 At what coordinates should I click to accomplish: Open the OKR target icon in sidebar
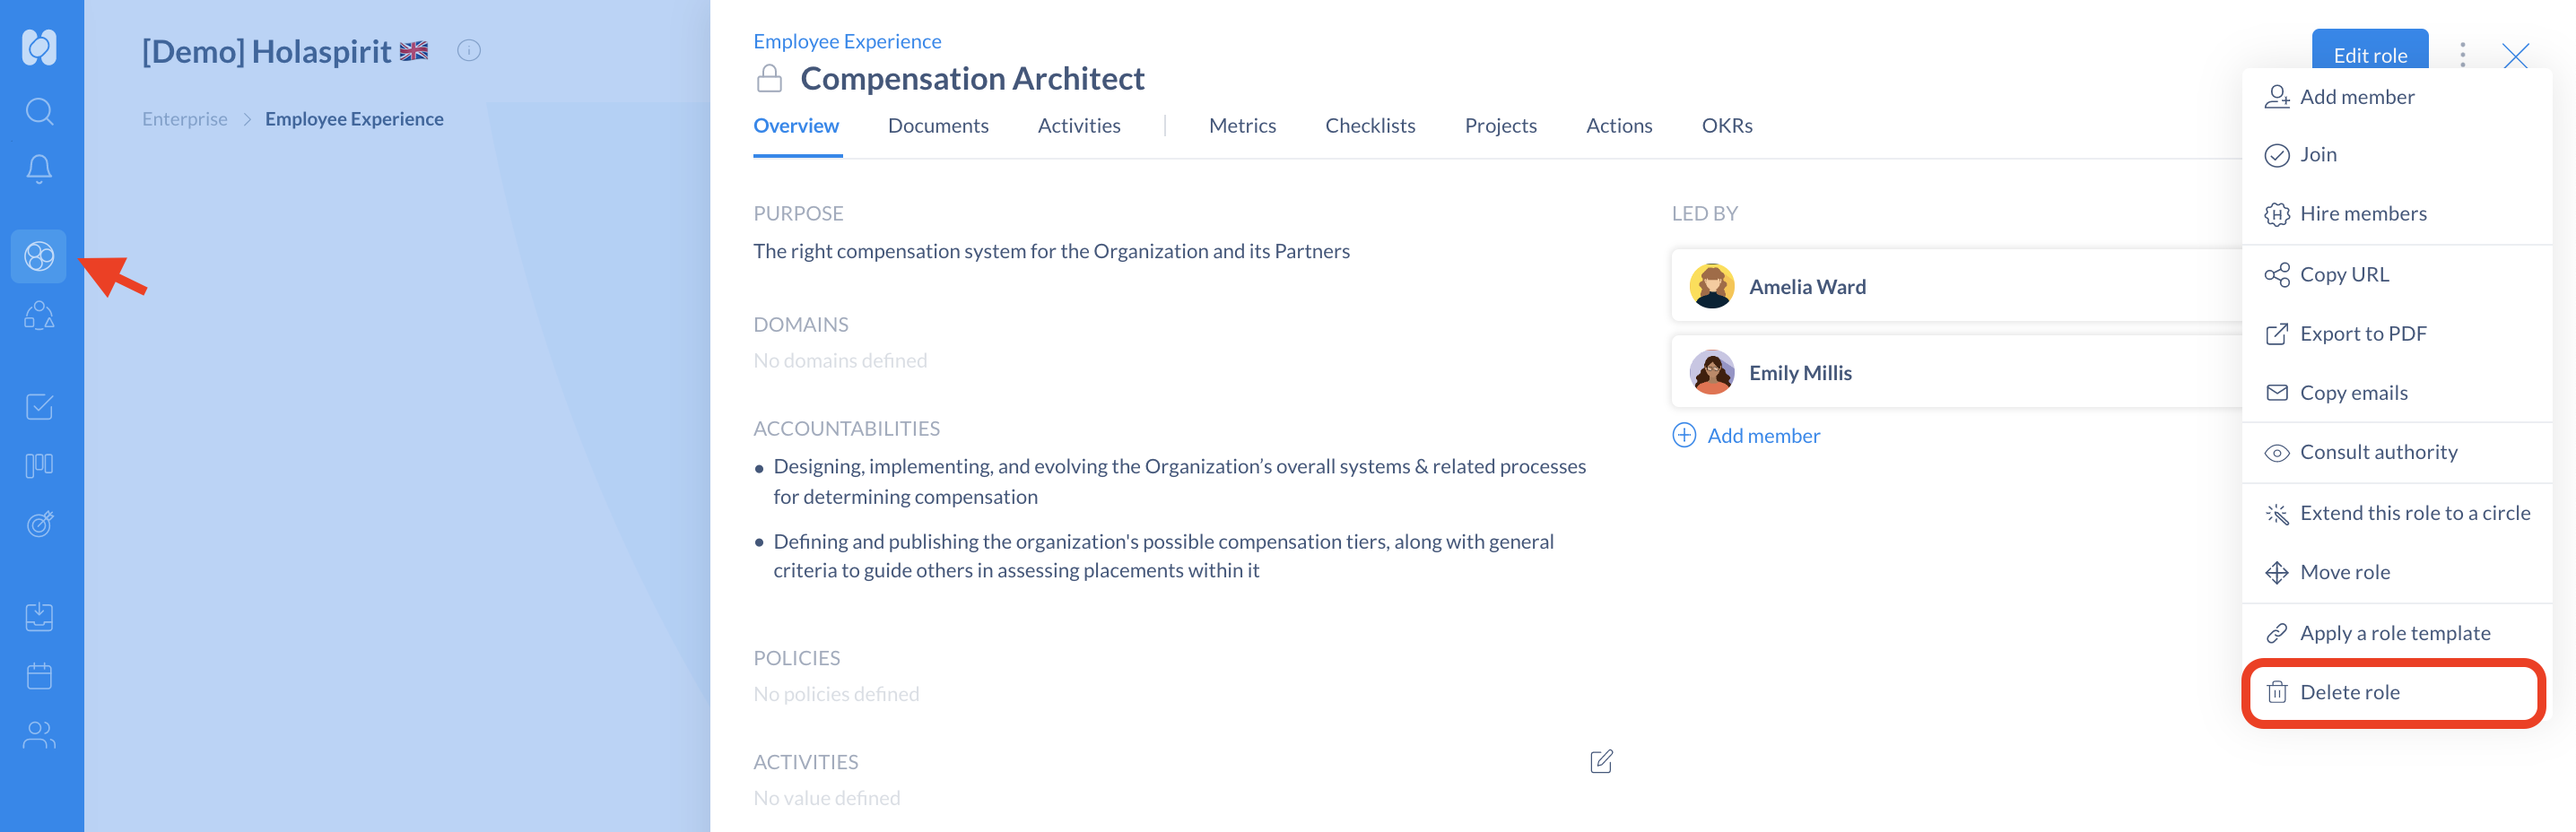coord(39,524)
